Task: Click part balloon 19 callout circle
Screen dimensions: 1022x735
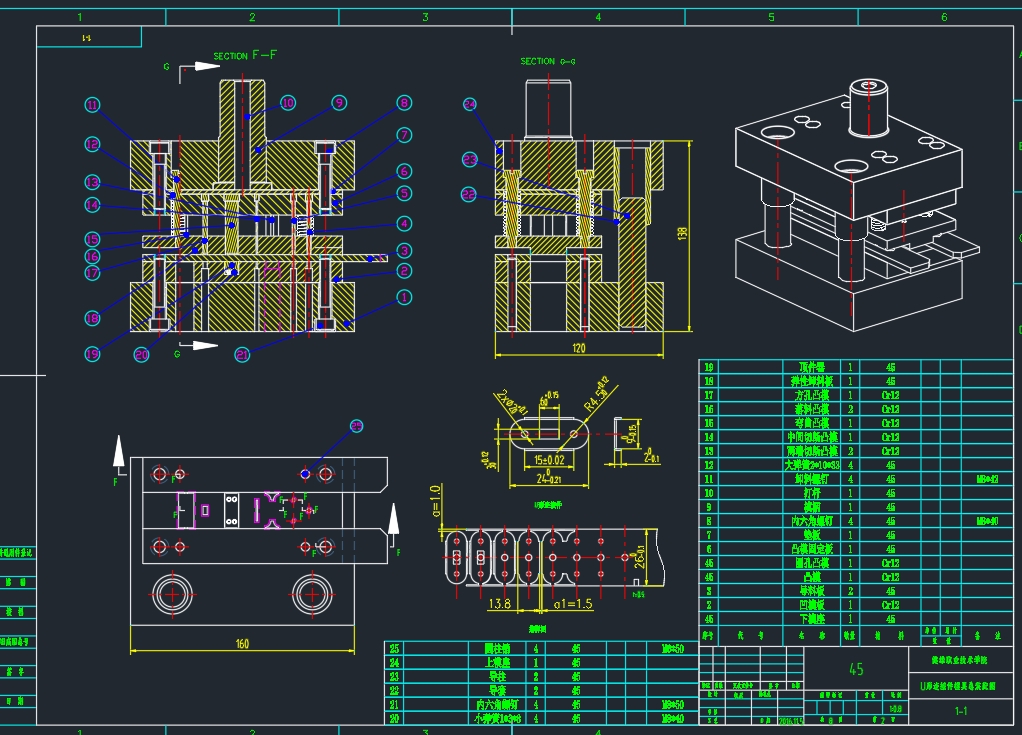Action: 93,354
